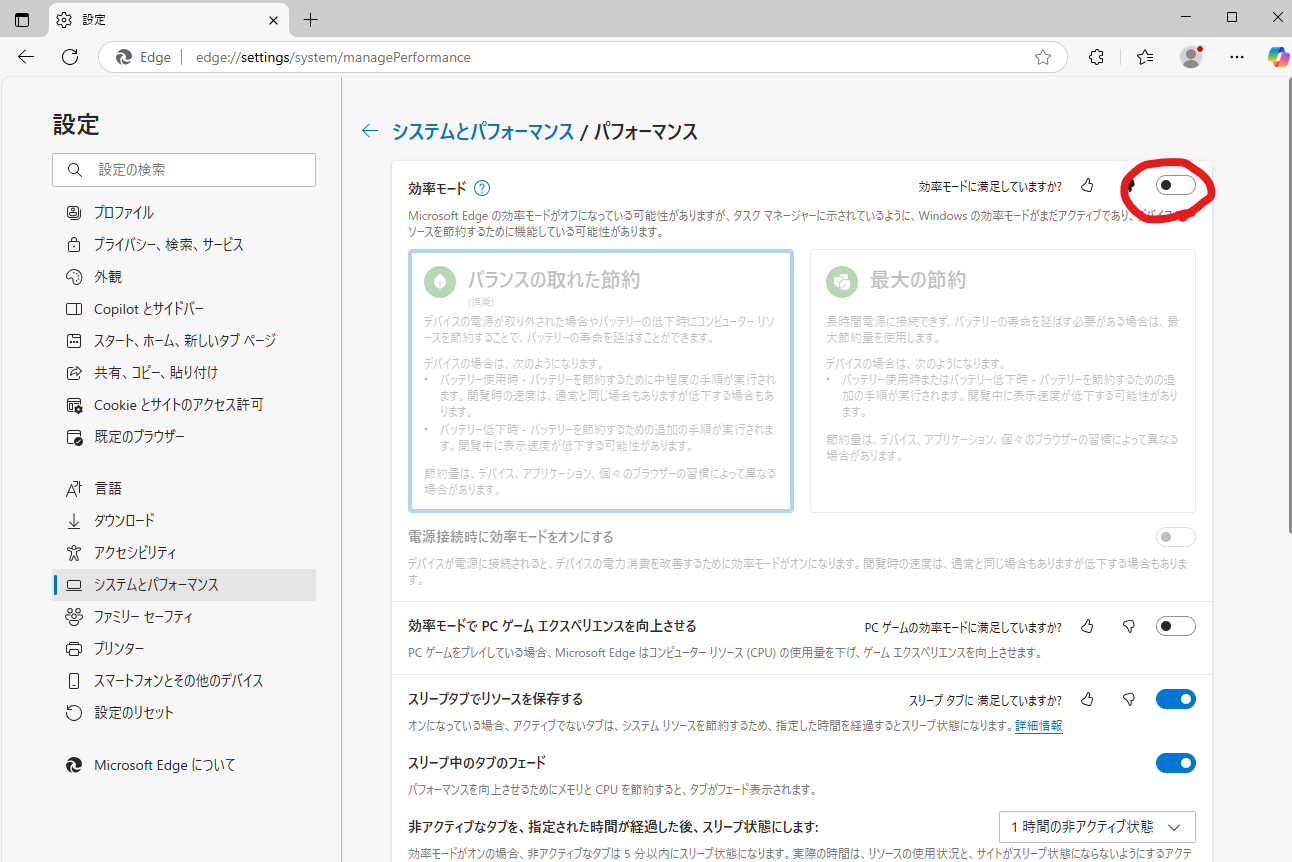Screen dimensions: 1292x862
Task: Toggle the 効率モード switch
Action: click(1176, 185)
